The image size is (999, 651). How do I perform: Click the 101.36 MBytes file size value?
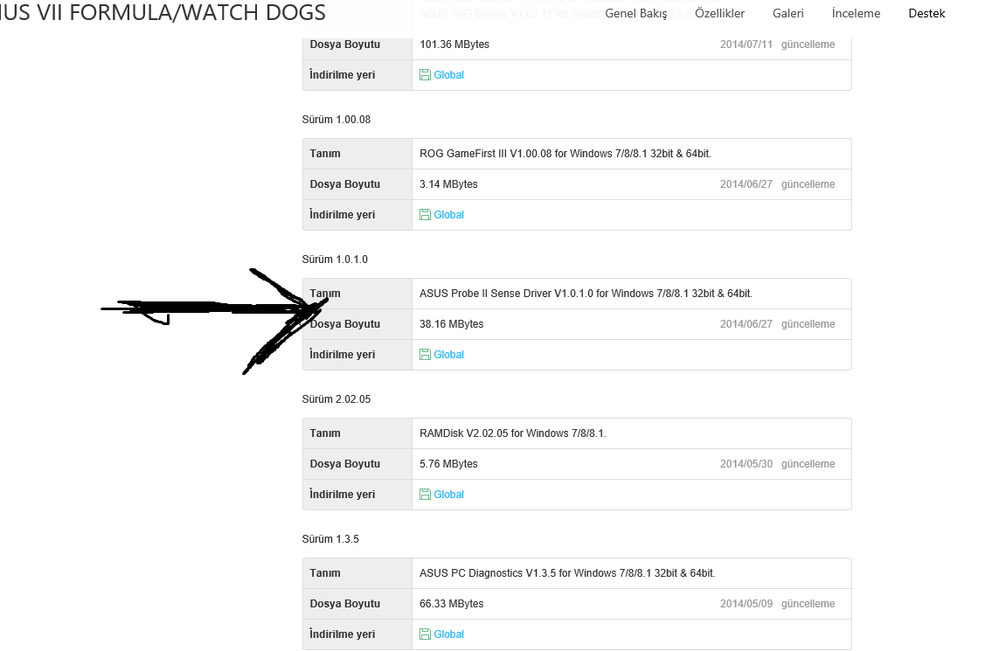[454, 44]
